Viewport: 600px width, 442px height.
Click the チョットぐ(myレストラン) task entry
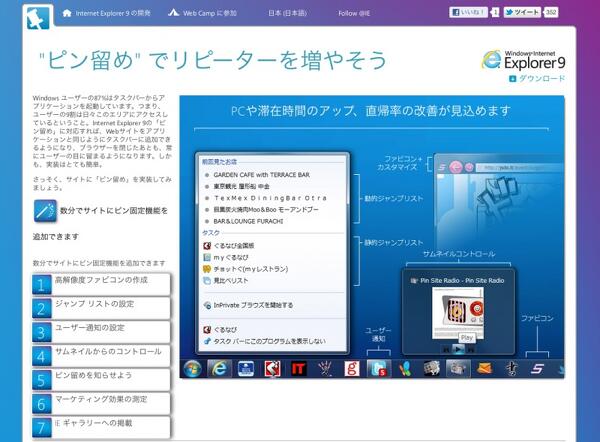[245, 269]
